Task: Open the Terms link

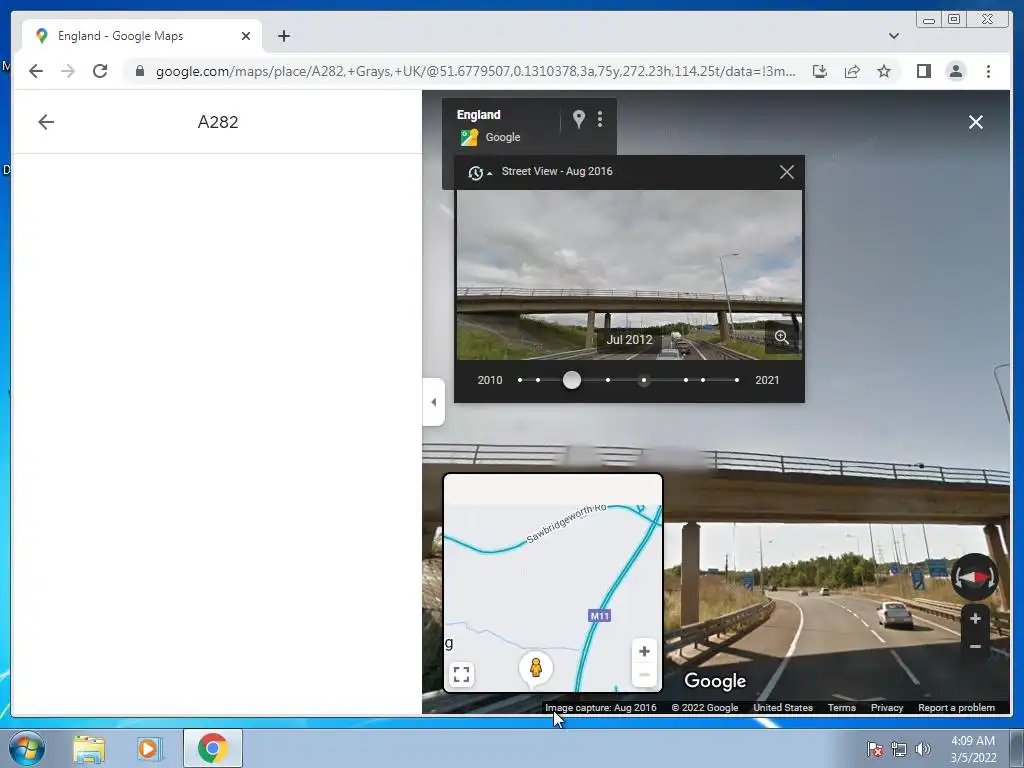Action: click(x=842, y=707)
